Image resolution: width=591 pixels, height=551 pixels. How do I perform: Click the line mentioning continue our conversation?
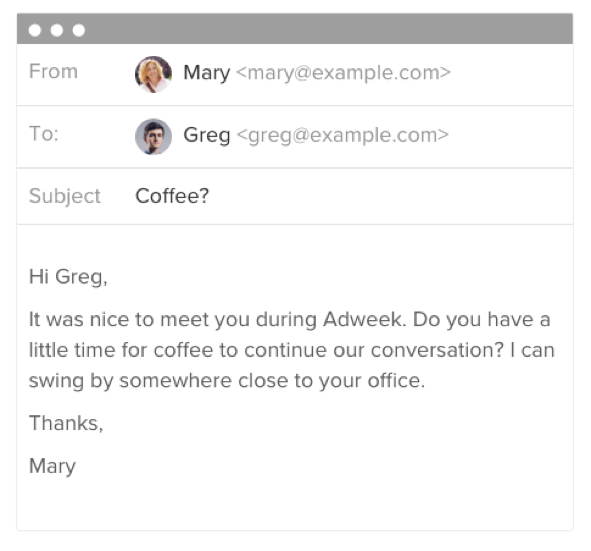(x=292, y=350)
